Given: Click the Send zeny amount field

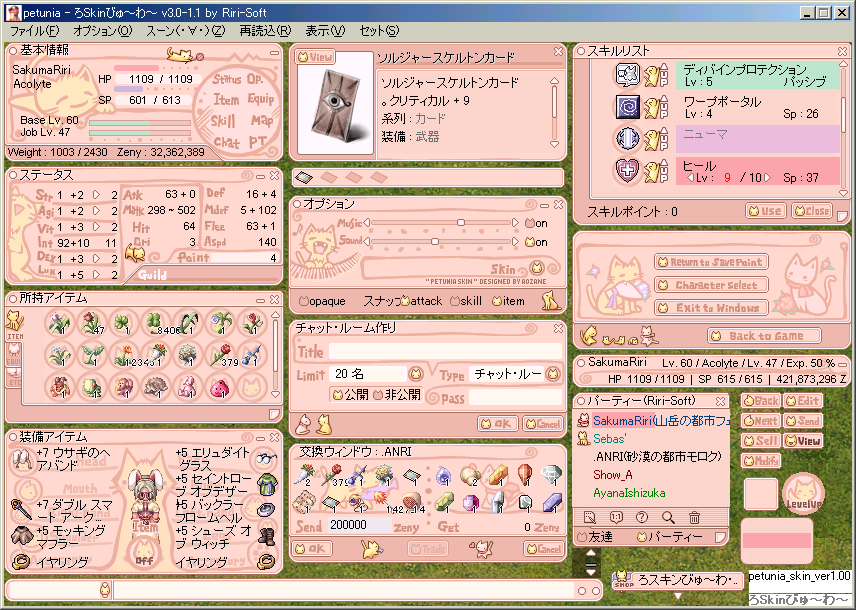Looking at the screenshot, I should pyautogui.click(x=359, y=525).
